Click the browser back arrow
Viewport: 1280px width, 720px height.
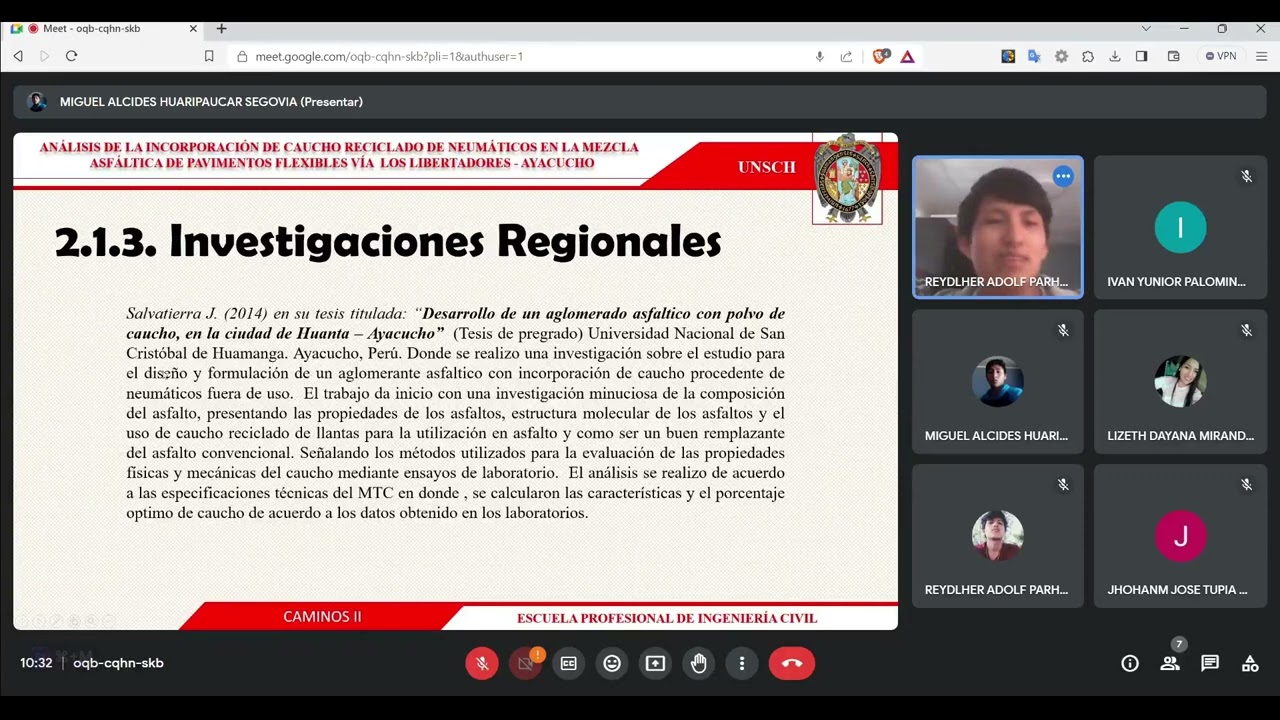[18, 56]
